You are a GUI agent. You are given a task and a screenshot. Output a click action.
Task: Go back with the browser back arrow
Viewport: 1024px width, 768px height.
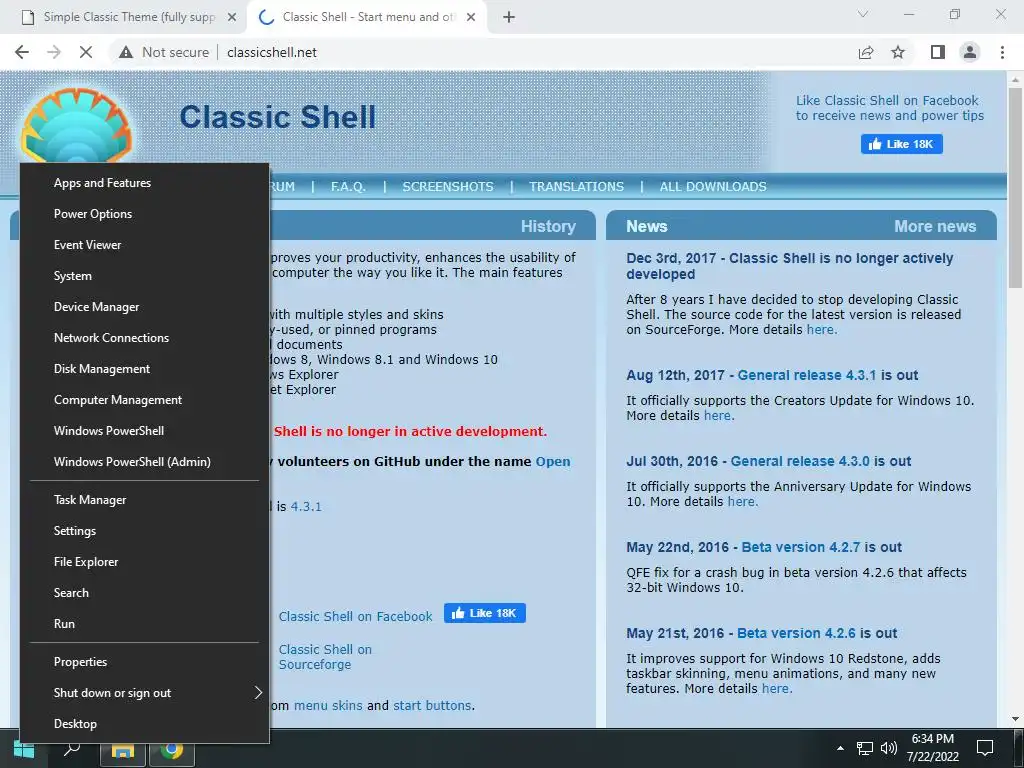click(22, 52)
